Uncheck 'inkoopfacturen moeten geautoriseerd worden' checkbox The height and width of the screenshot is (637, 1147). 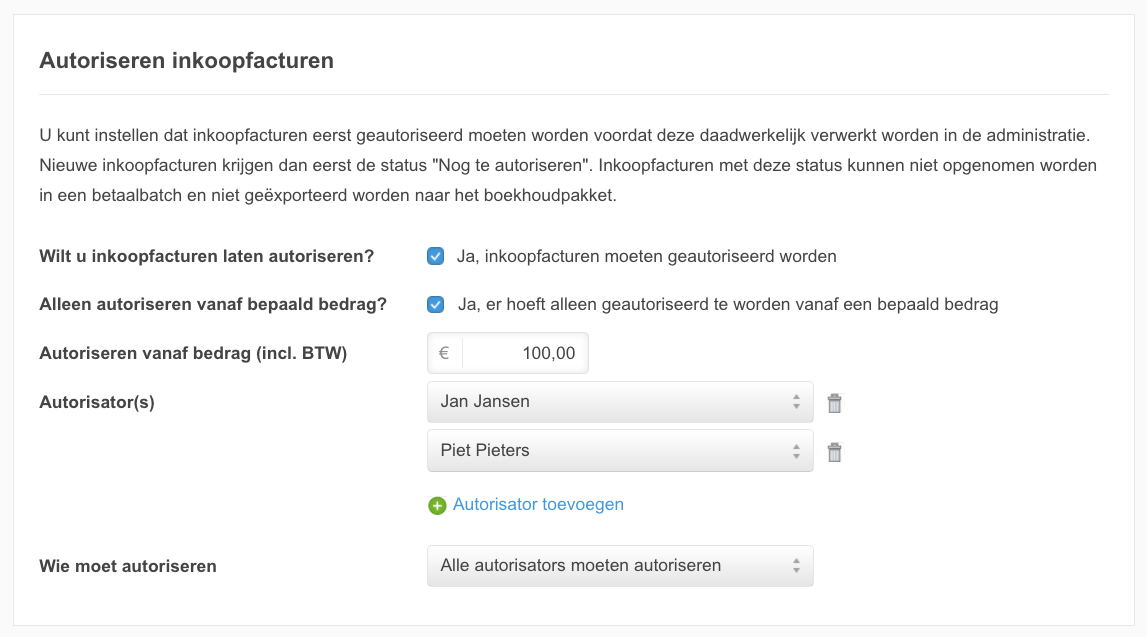[x=436, y=256]
